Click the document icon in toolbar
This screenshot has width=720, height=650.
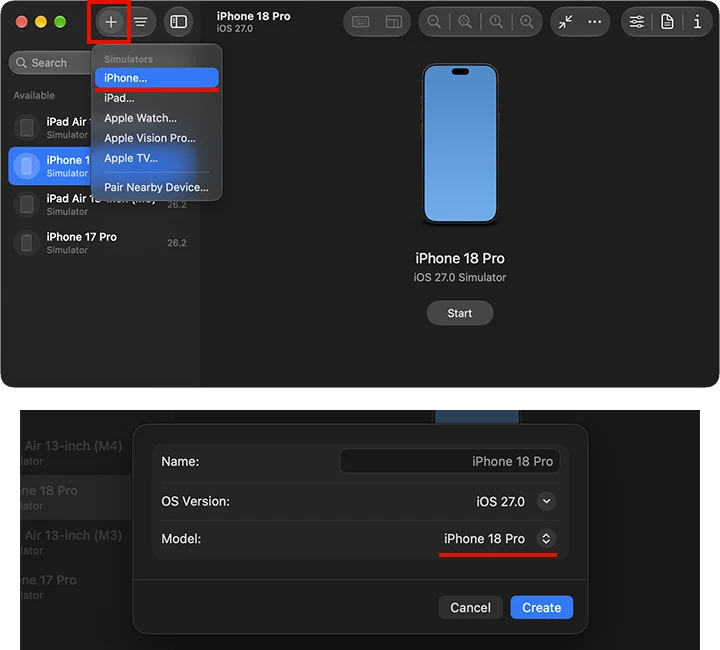point(667,22)
